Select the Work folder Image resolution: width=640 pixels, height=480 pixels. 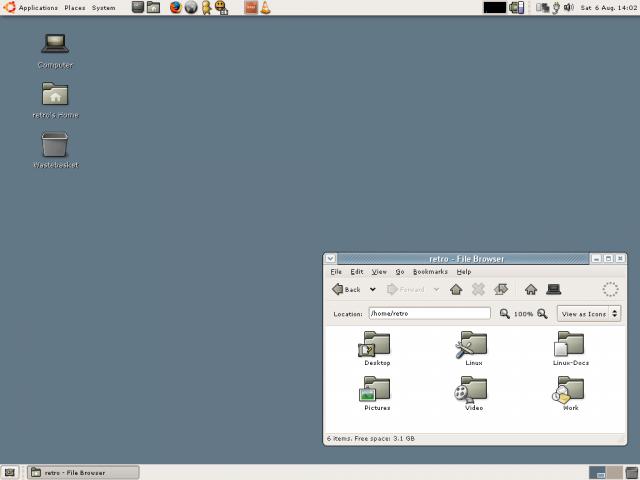(x=570, y=393)
